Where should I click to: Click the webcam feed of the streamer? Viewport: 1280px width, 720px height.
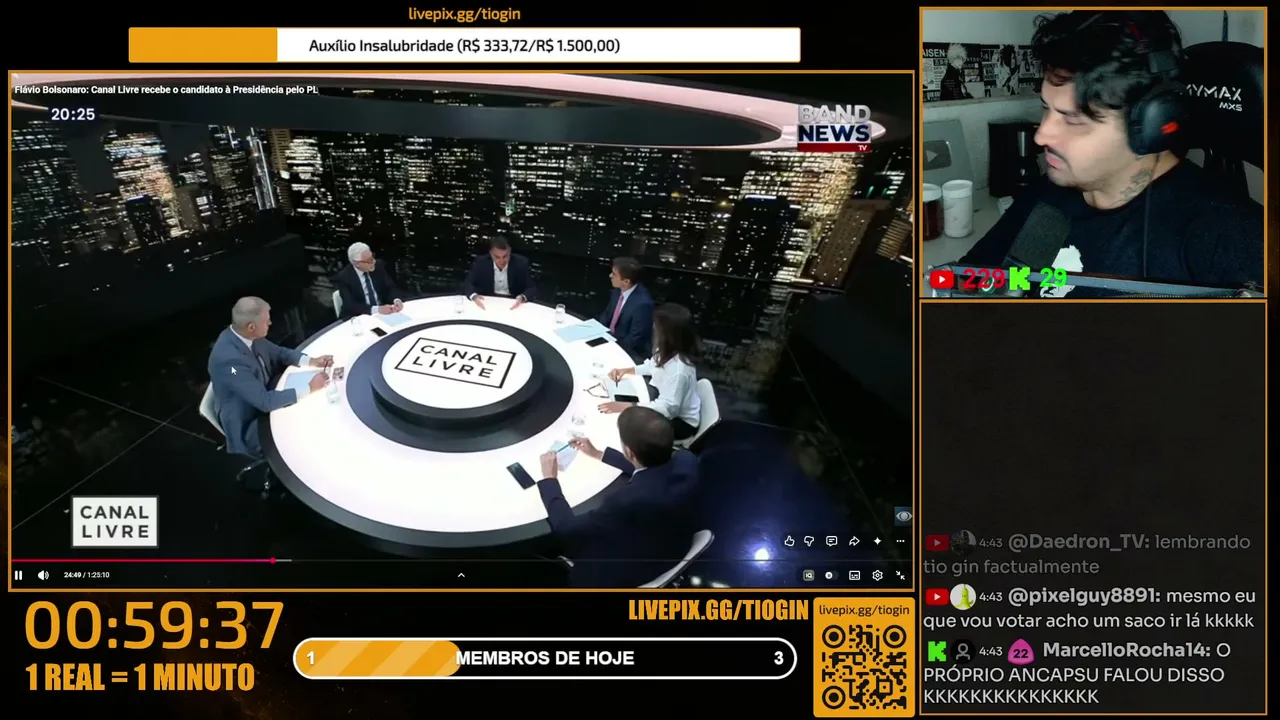coord(1093,153)
